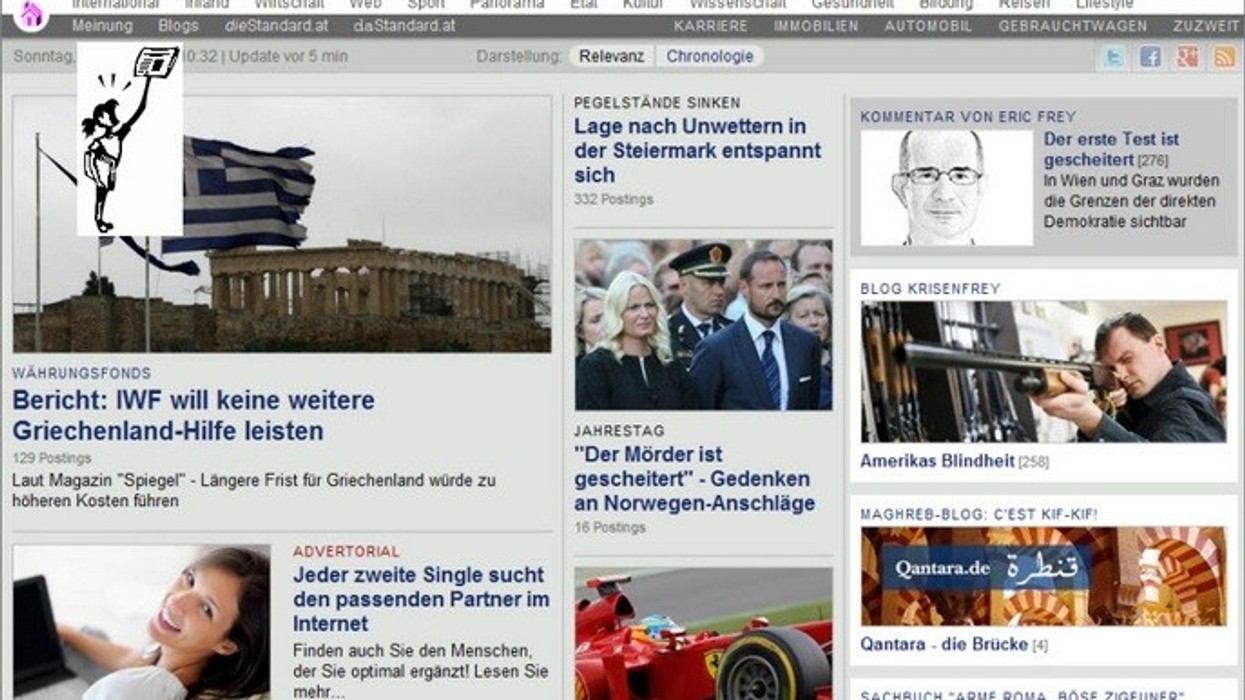
Task: Click the pink home icon
Action: (32, 13)
